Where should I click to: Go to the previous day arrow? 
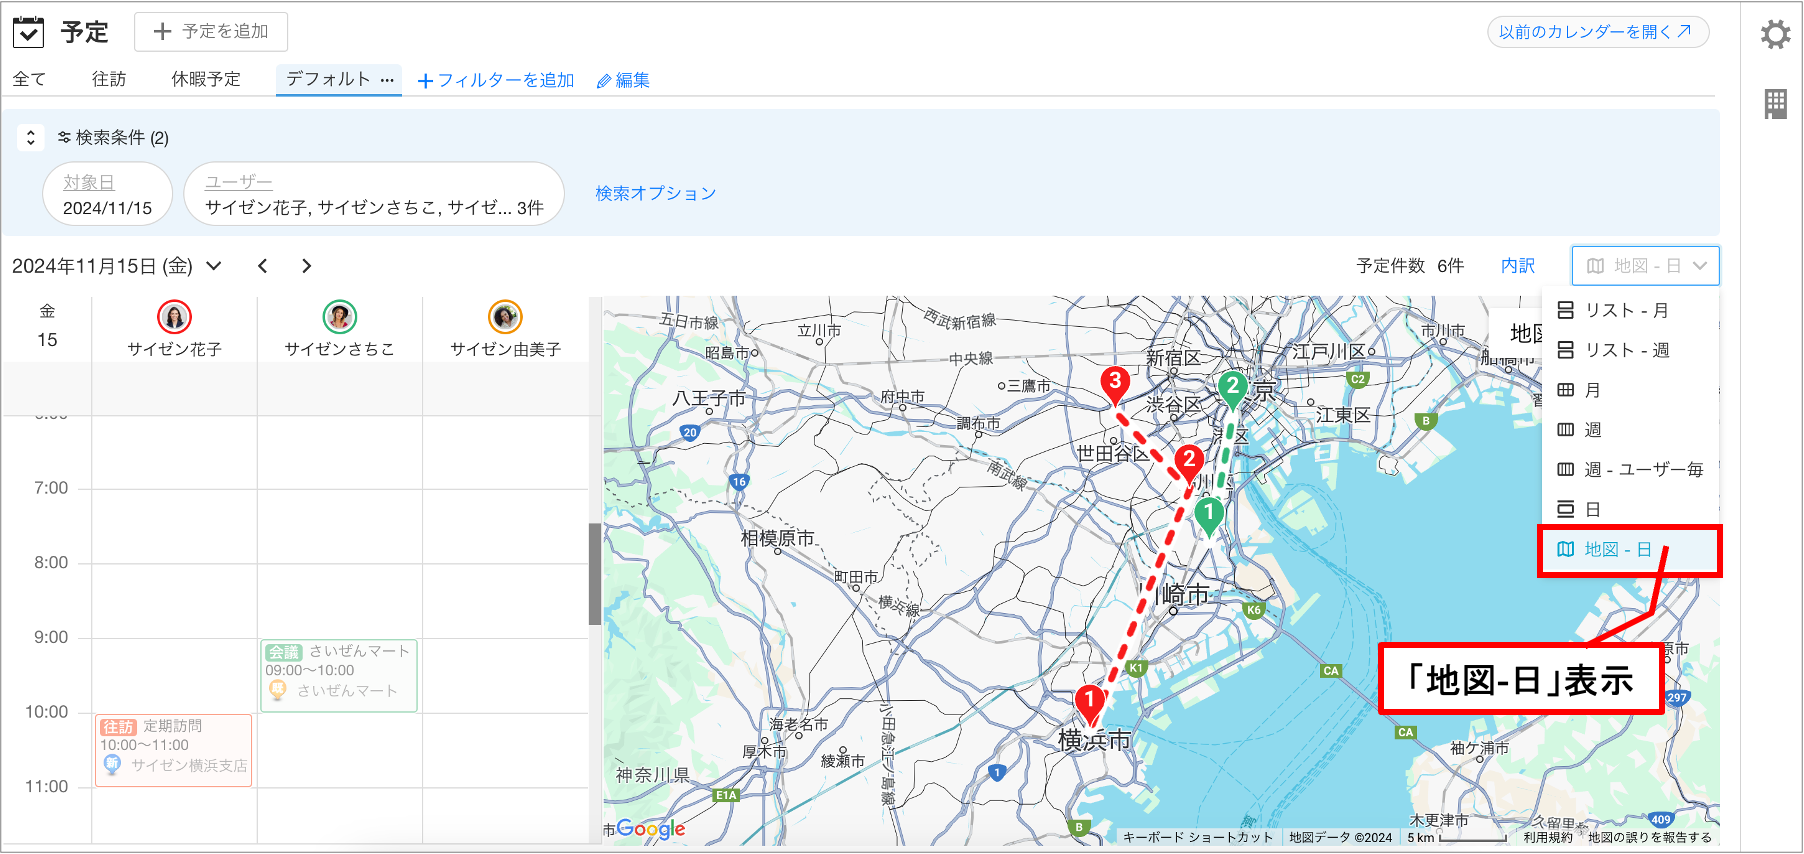263,266
